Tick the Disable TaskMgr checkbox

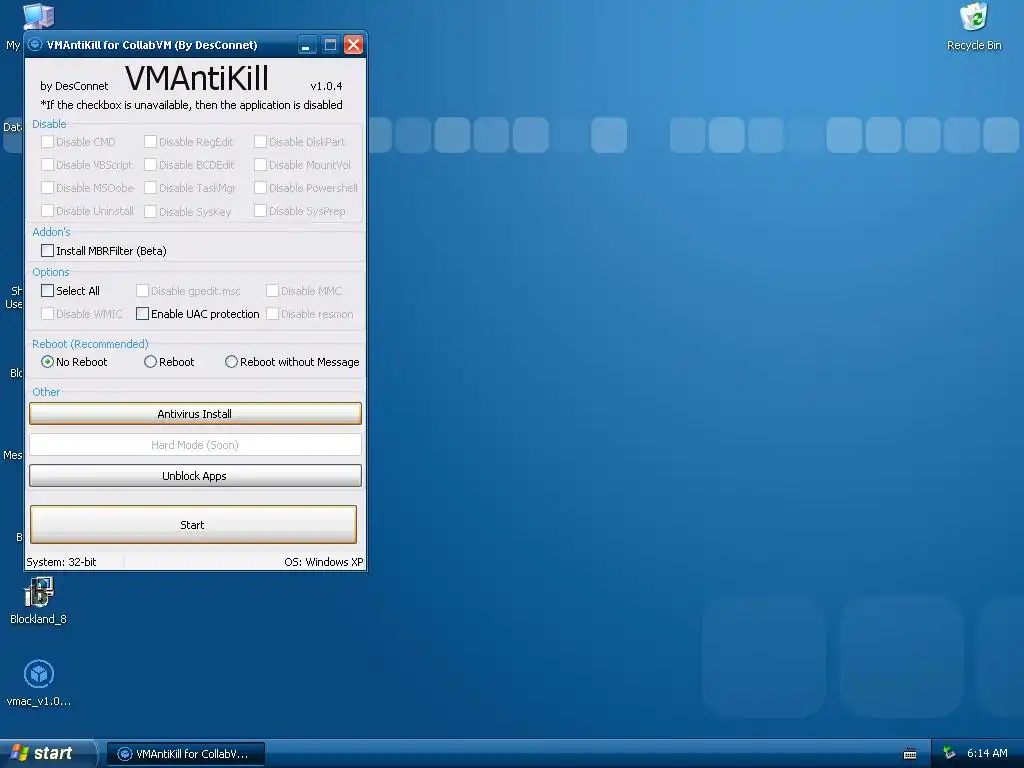(x=150, y=187)
